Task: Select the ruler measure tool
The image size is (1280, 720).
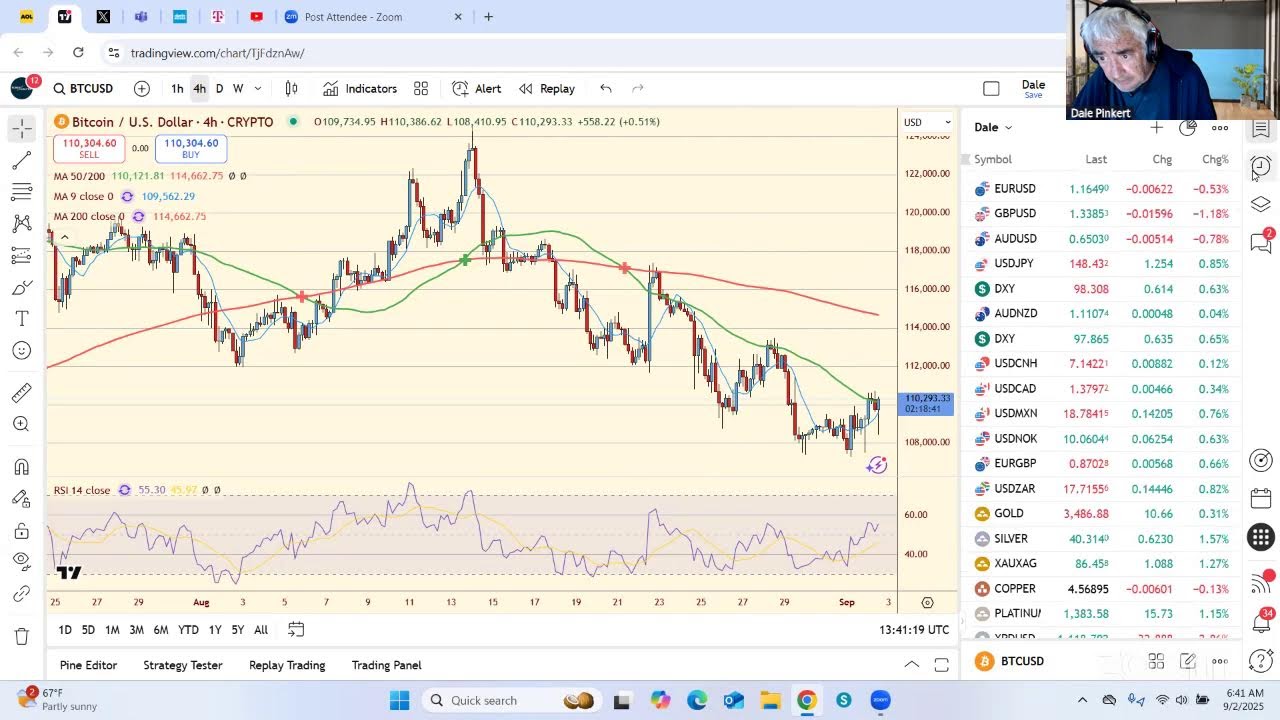Action: 21,393
